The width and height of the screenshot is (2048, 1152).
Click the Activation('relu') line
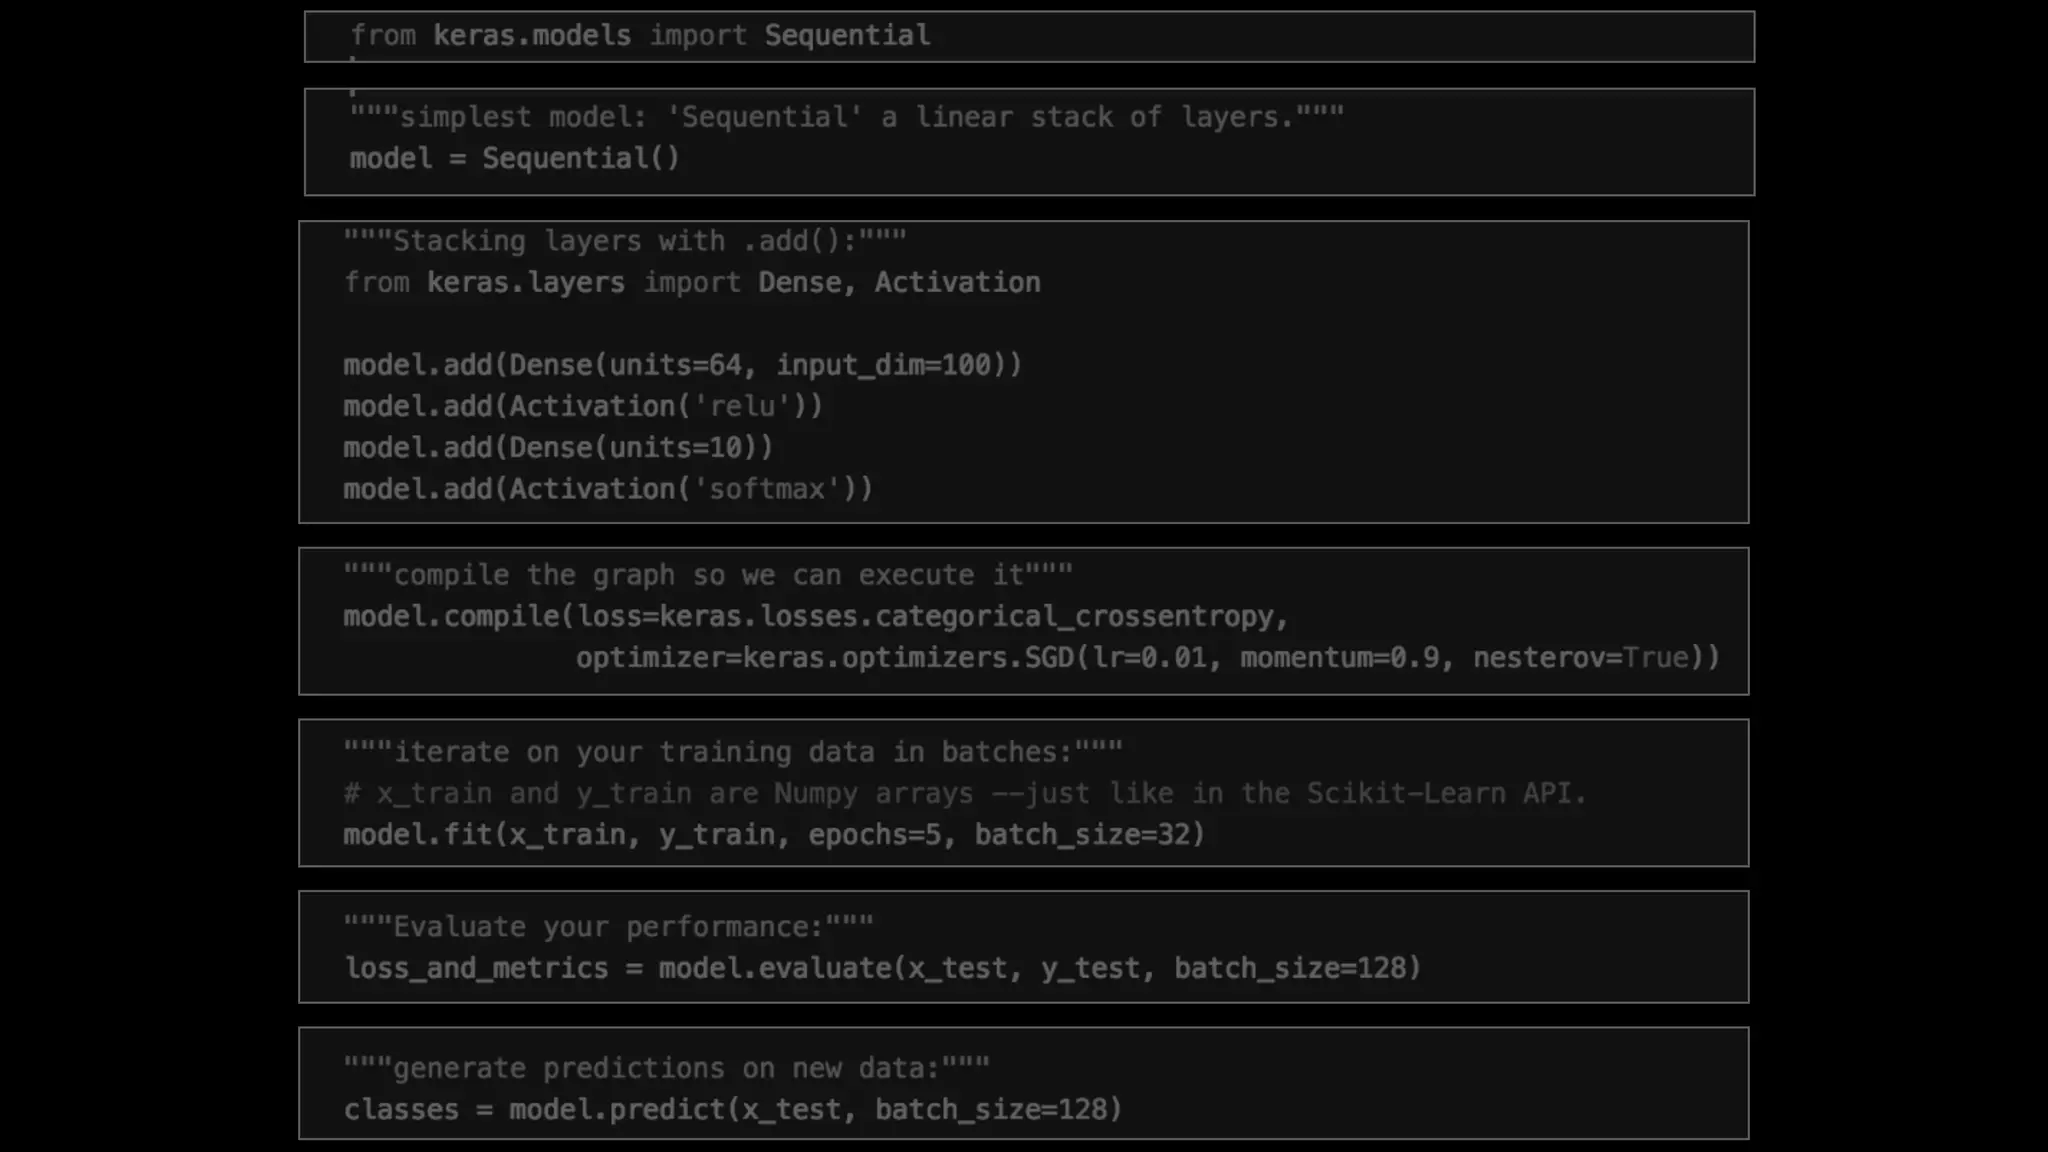[583, 406]
